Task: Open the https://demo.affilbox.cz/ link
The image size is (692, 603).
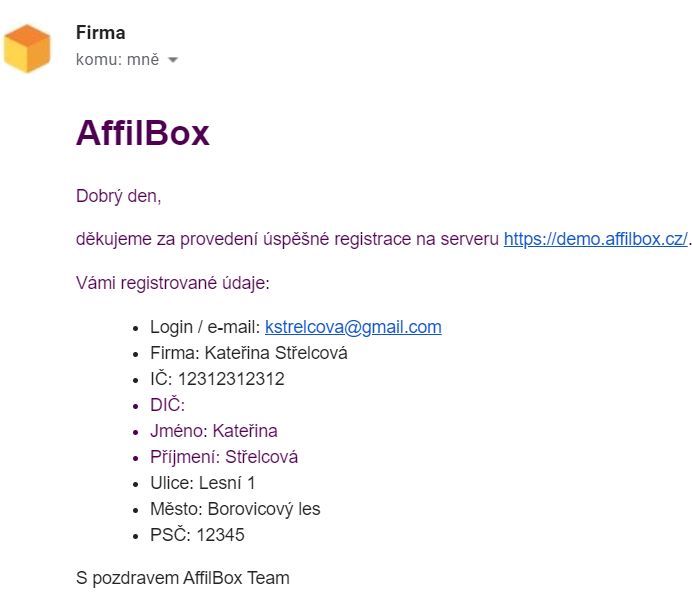Action: pos(595,239)
